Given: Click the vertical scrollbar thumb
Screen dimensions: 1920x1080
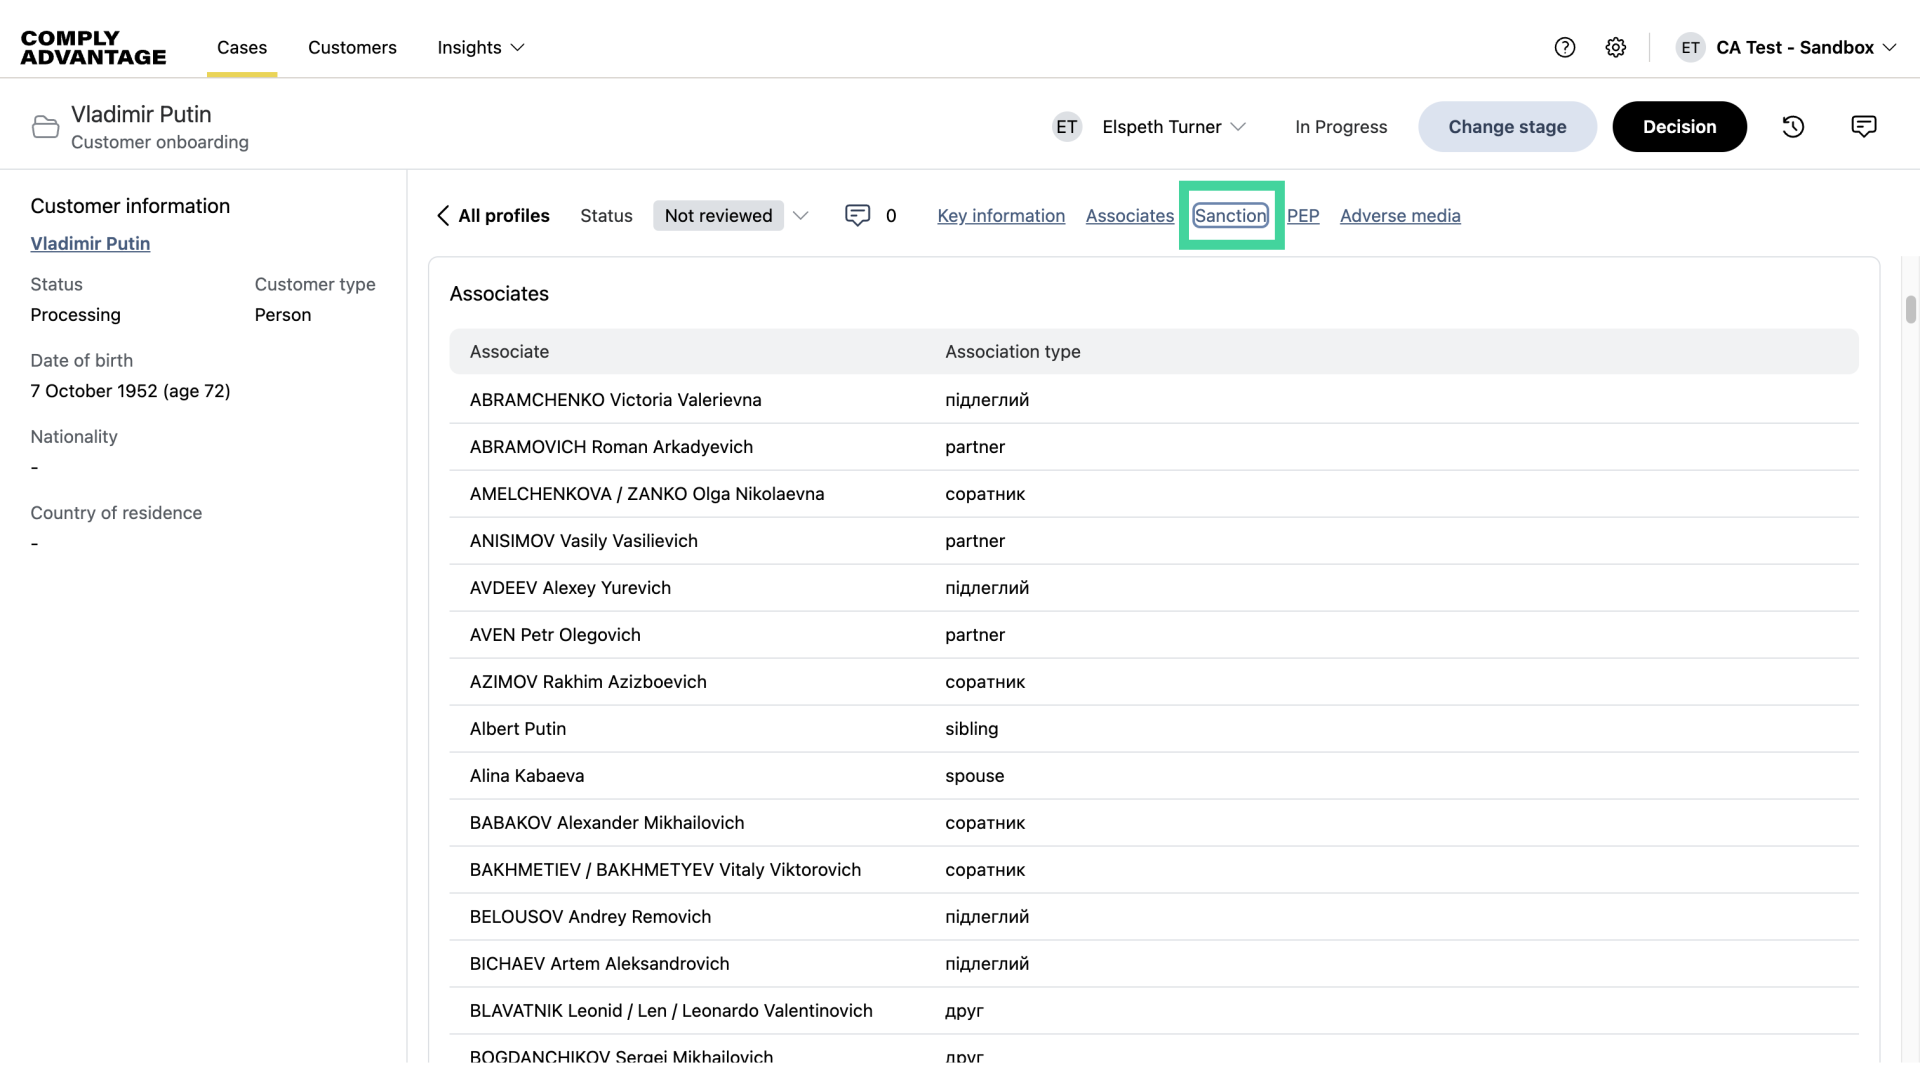Looking at the screenshot, I should tap(1910, 309).
